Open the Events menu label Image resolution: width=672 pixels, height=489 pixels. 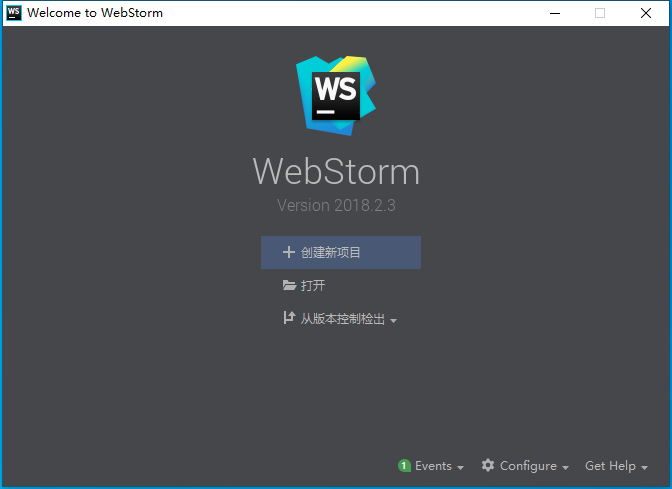click(433, 466)
